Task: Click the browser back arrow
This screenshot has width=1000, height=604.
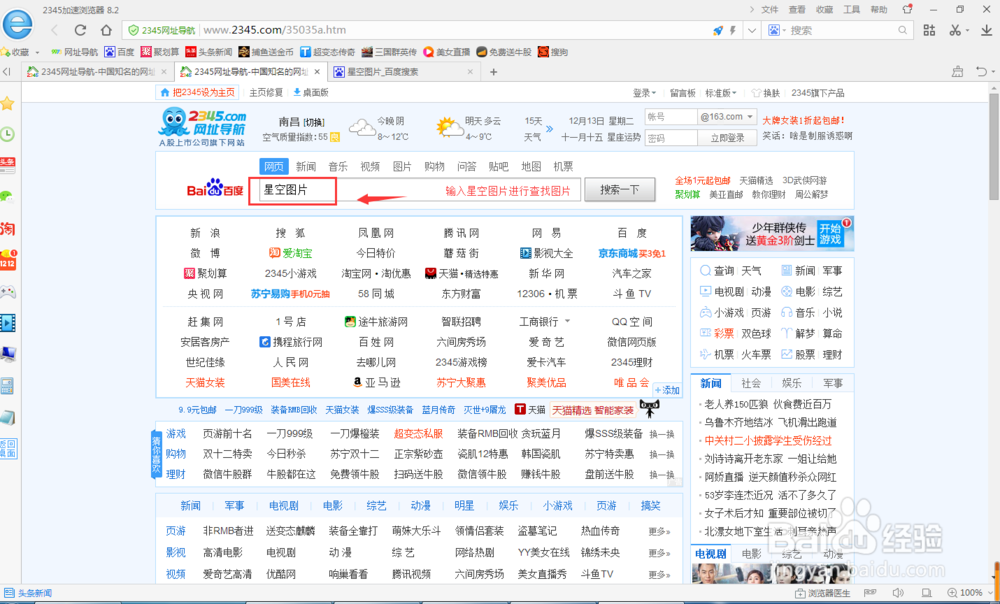Action: tap(54, 30)
